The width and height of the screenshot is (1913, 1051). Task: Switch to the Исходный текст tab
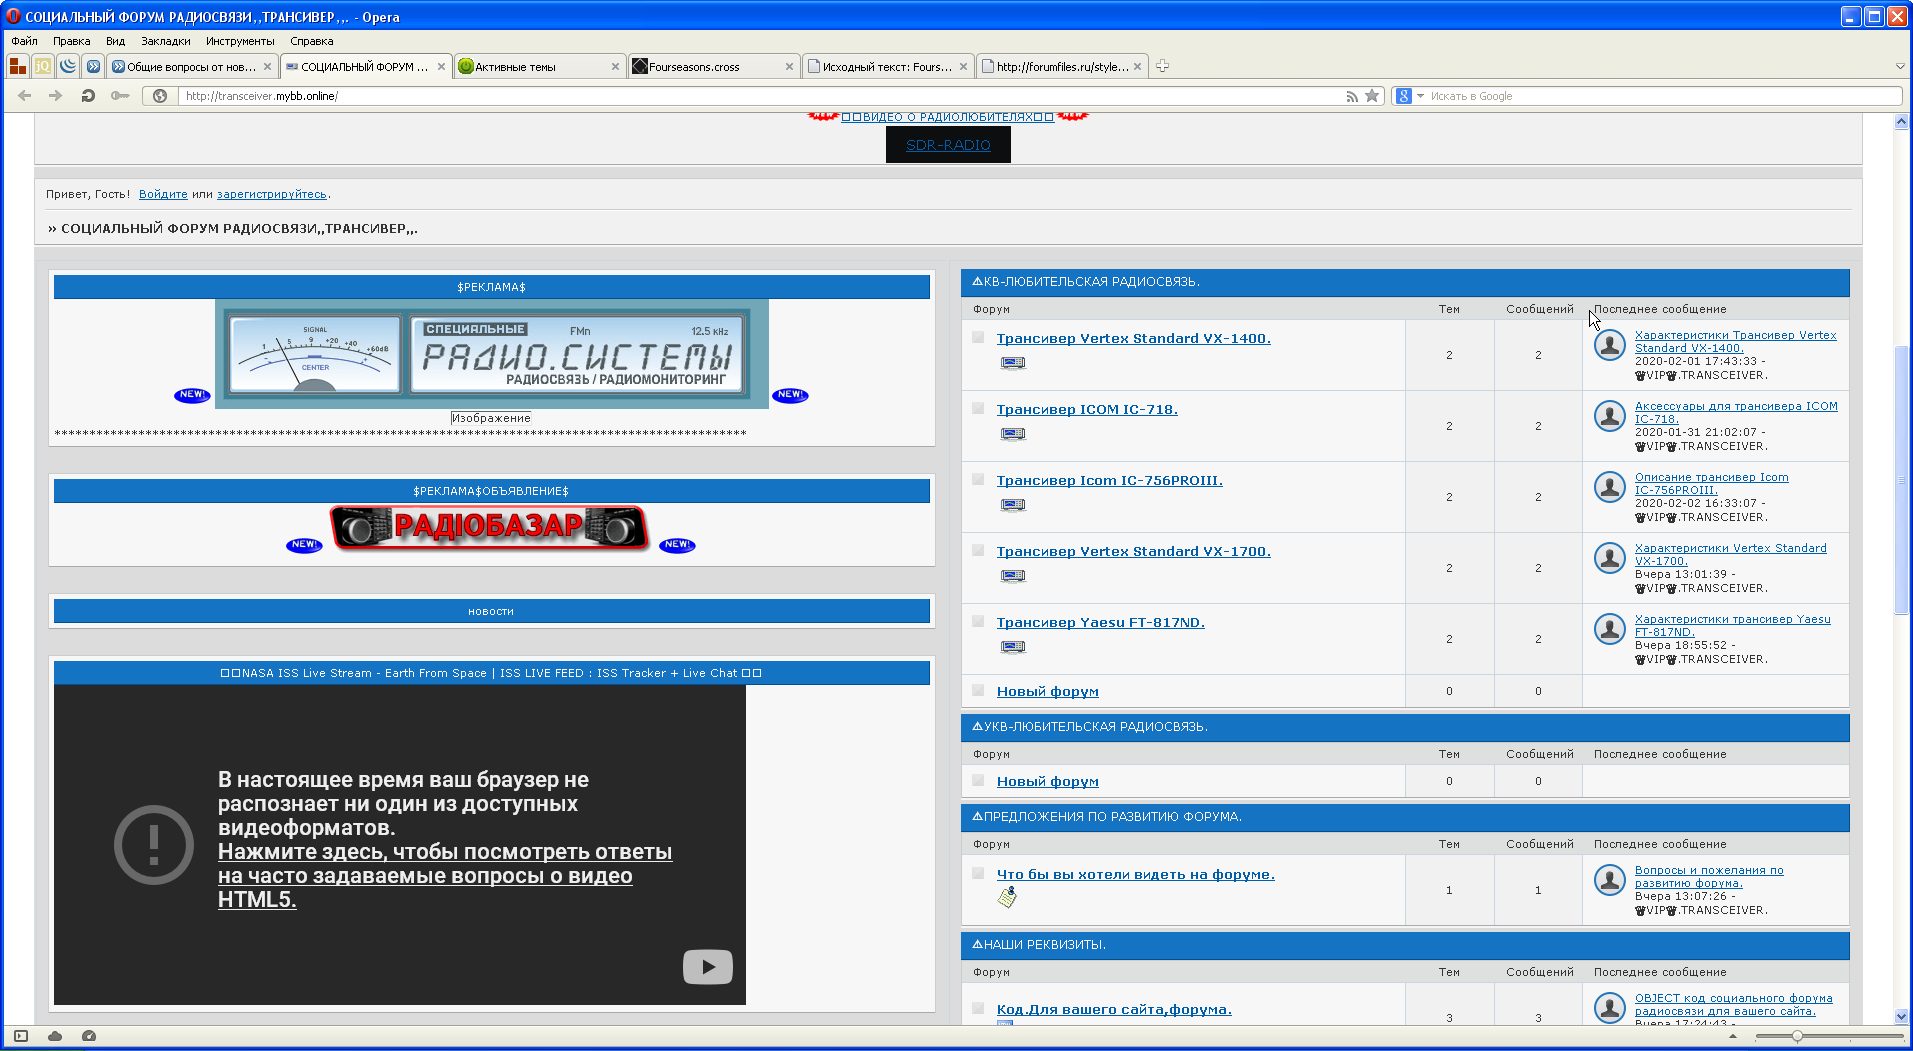888,67
